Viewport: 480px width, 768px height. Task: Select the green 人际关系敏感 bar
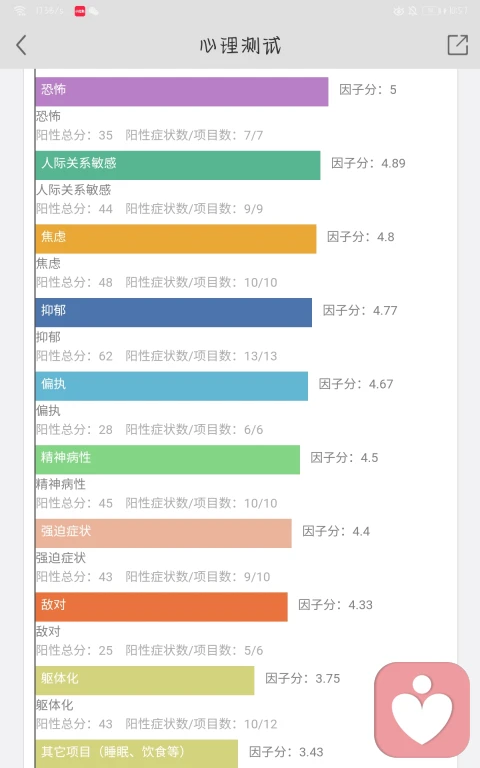coord(178,165)
